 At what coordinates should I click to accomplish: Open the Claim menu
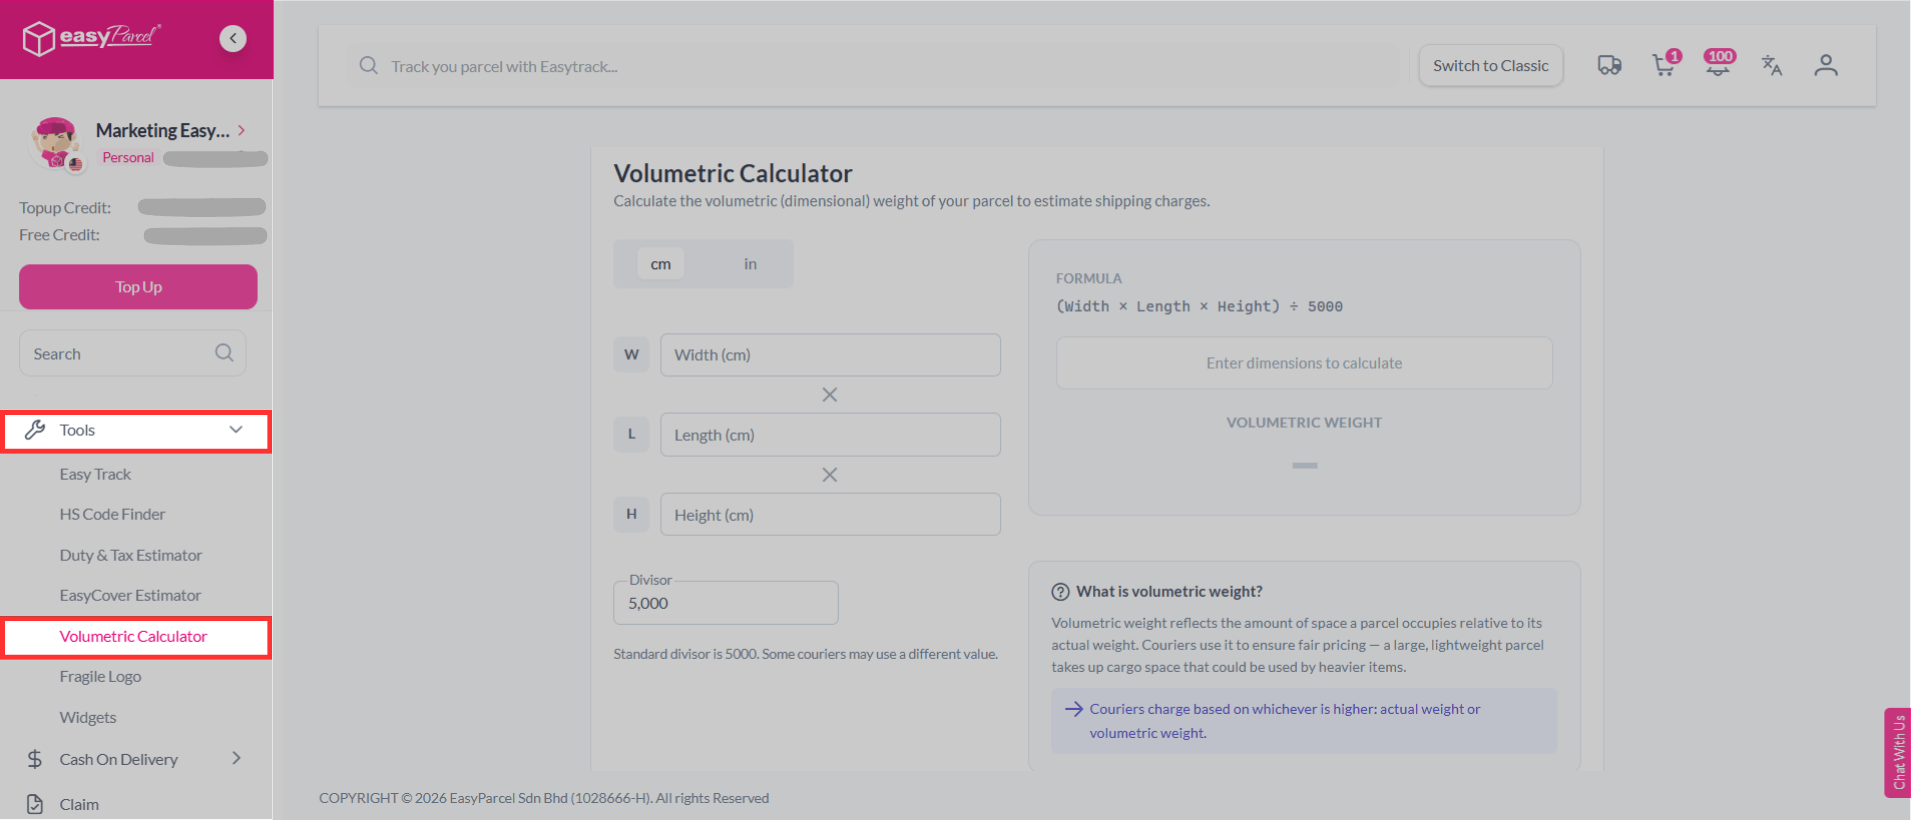click(x=79, y=804)
